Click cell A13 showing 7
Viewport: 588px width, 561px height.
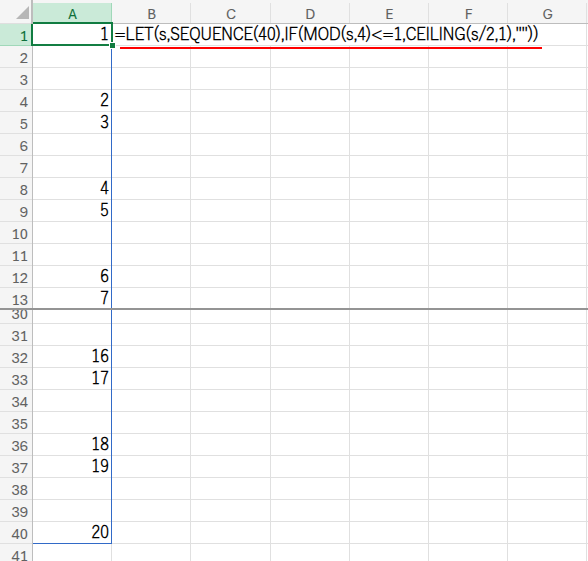pyautogui.click(x=72, y=298)
